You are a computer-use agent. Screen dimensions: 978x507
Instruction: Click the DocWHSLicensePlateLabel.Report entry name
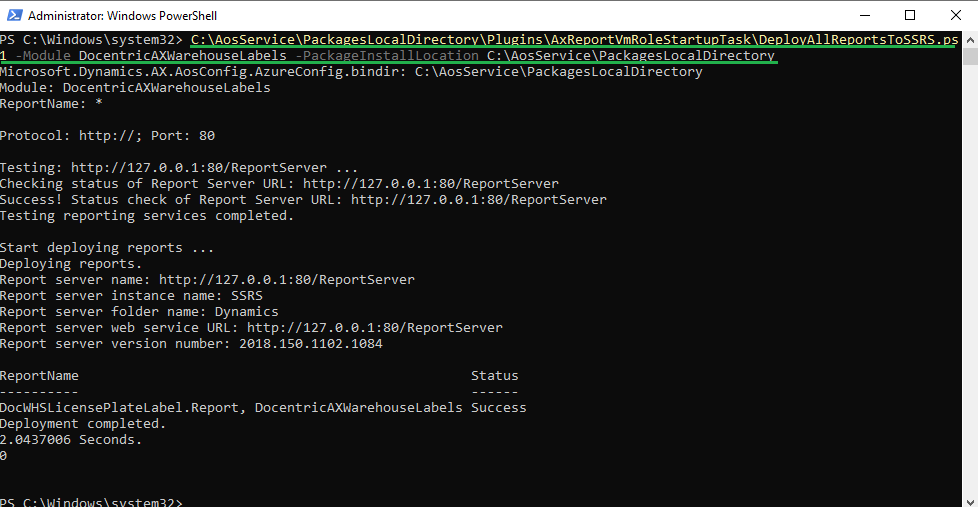(119, 408)
